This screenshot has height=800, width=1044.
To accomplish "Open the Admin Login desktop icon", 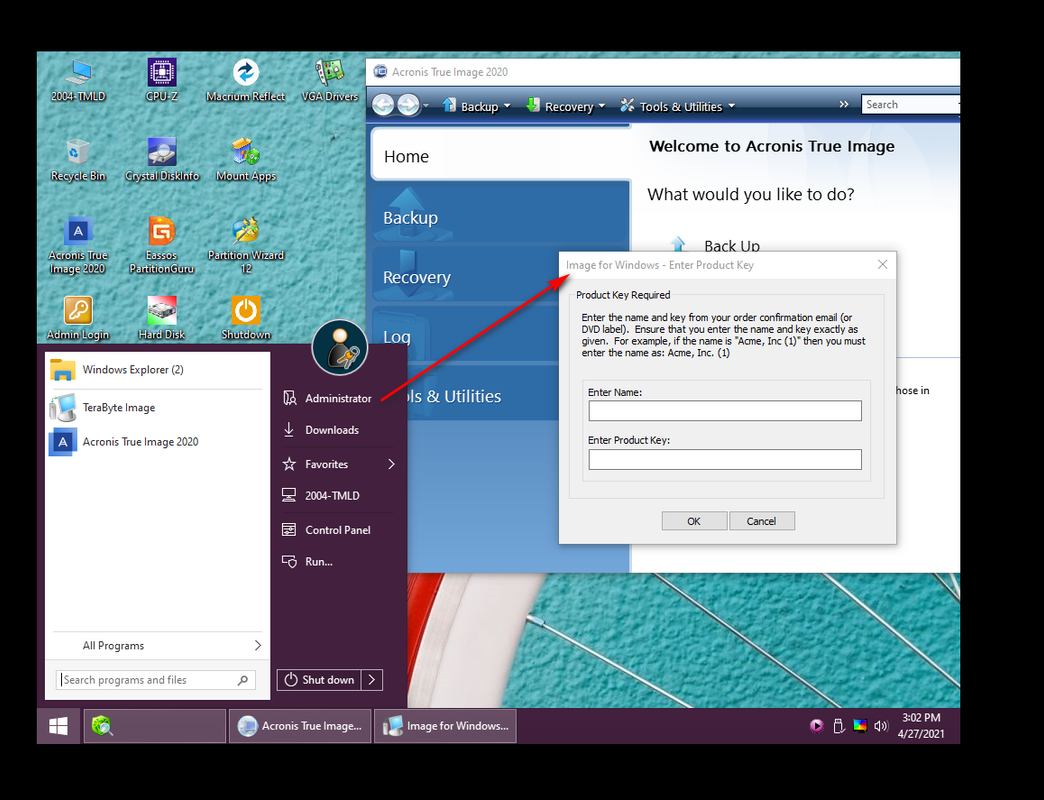I will click(x=79, y=318).
